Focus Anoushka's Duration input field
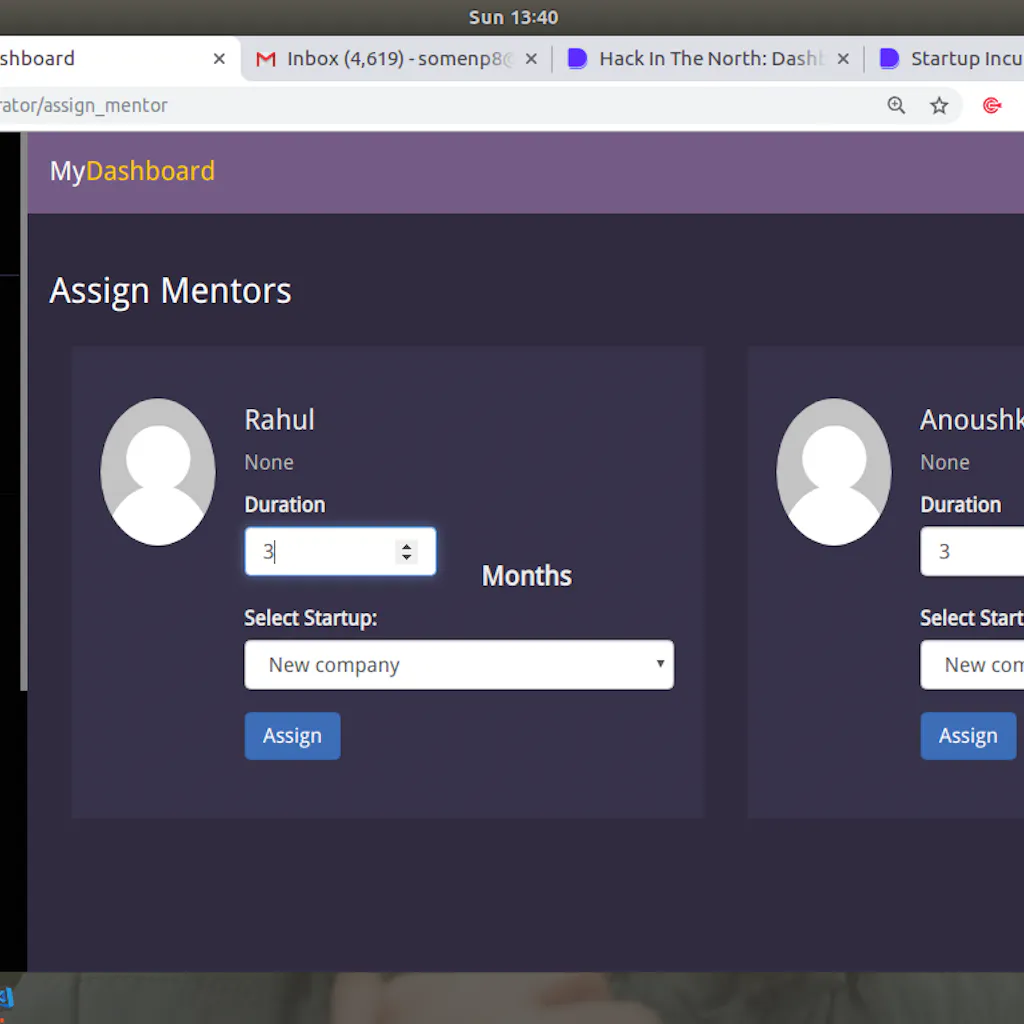1024x1024 pixels. (x=970, y=552)
